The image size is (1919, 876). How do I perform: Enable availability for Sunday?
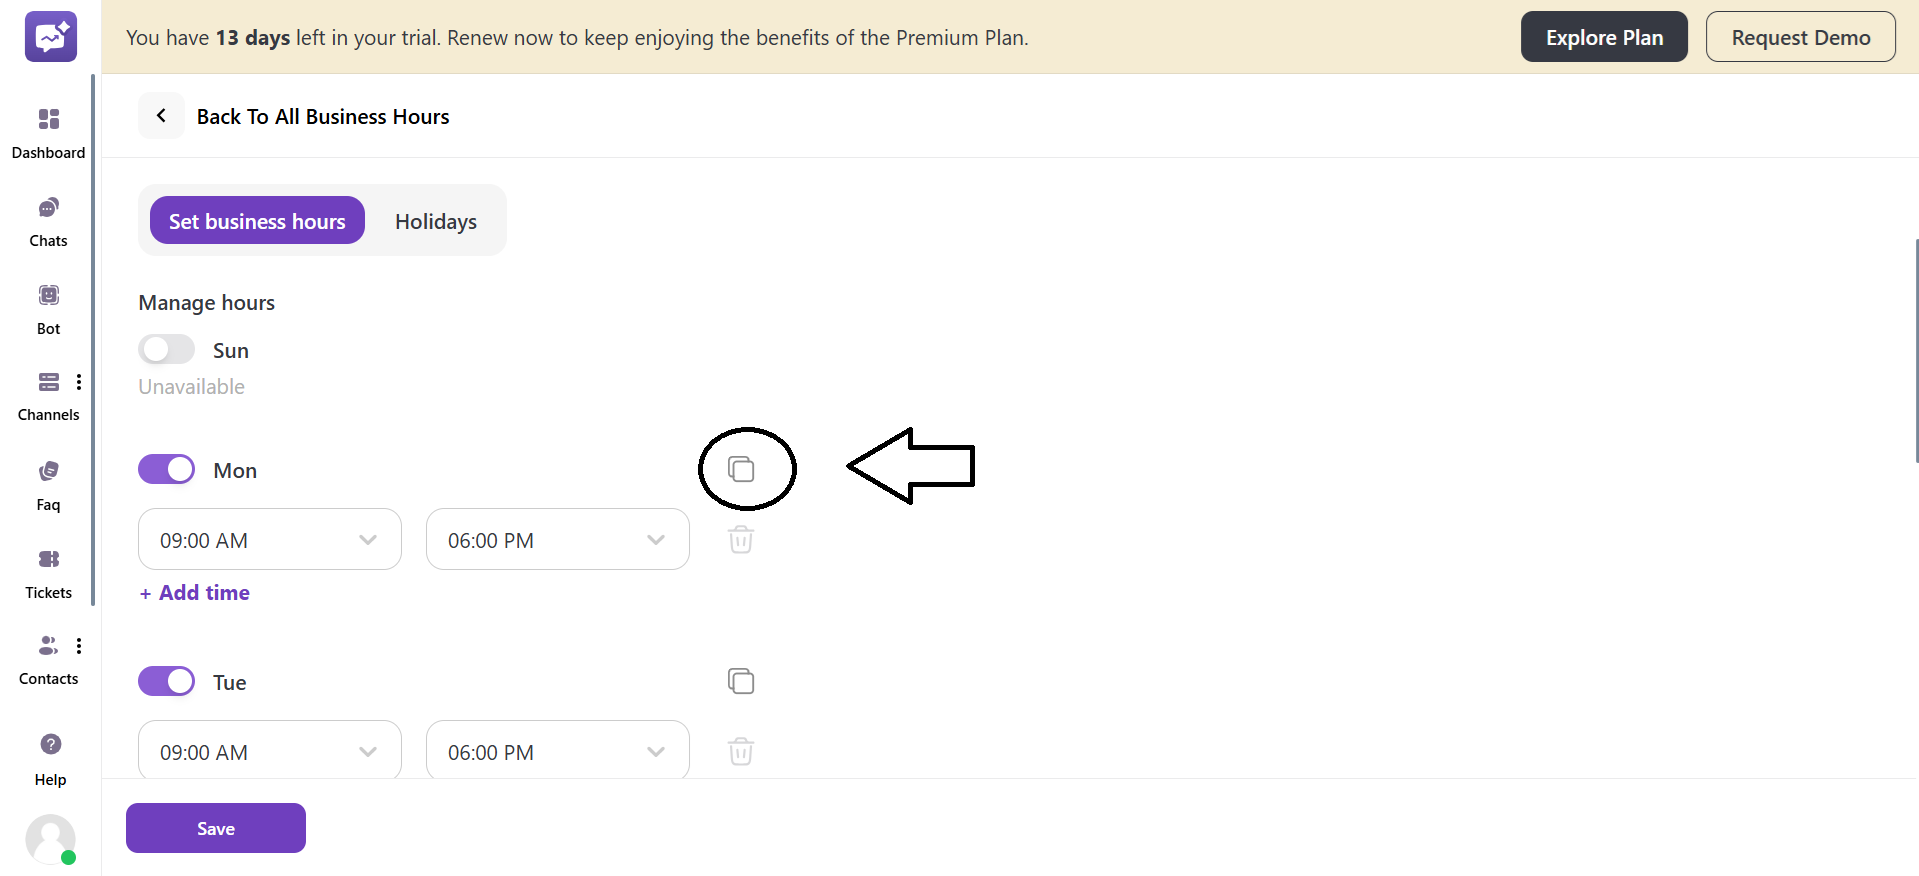pyautogui.click(x=166, y=348)
